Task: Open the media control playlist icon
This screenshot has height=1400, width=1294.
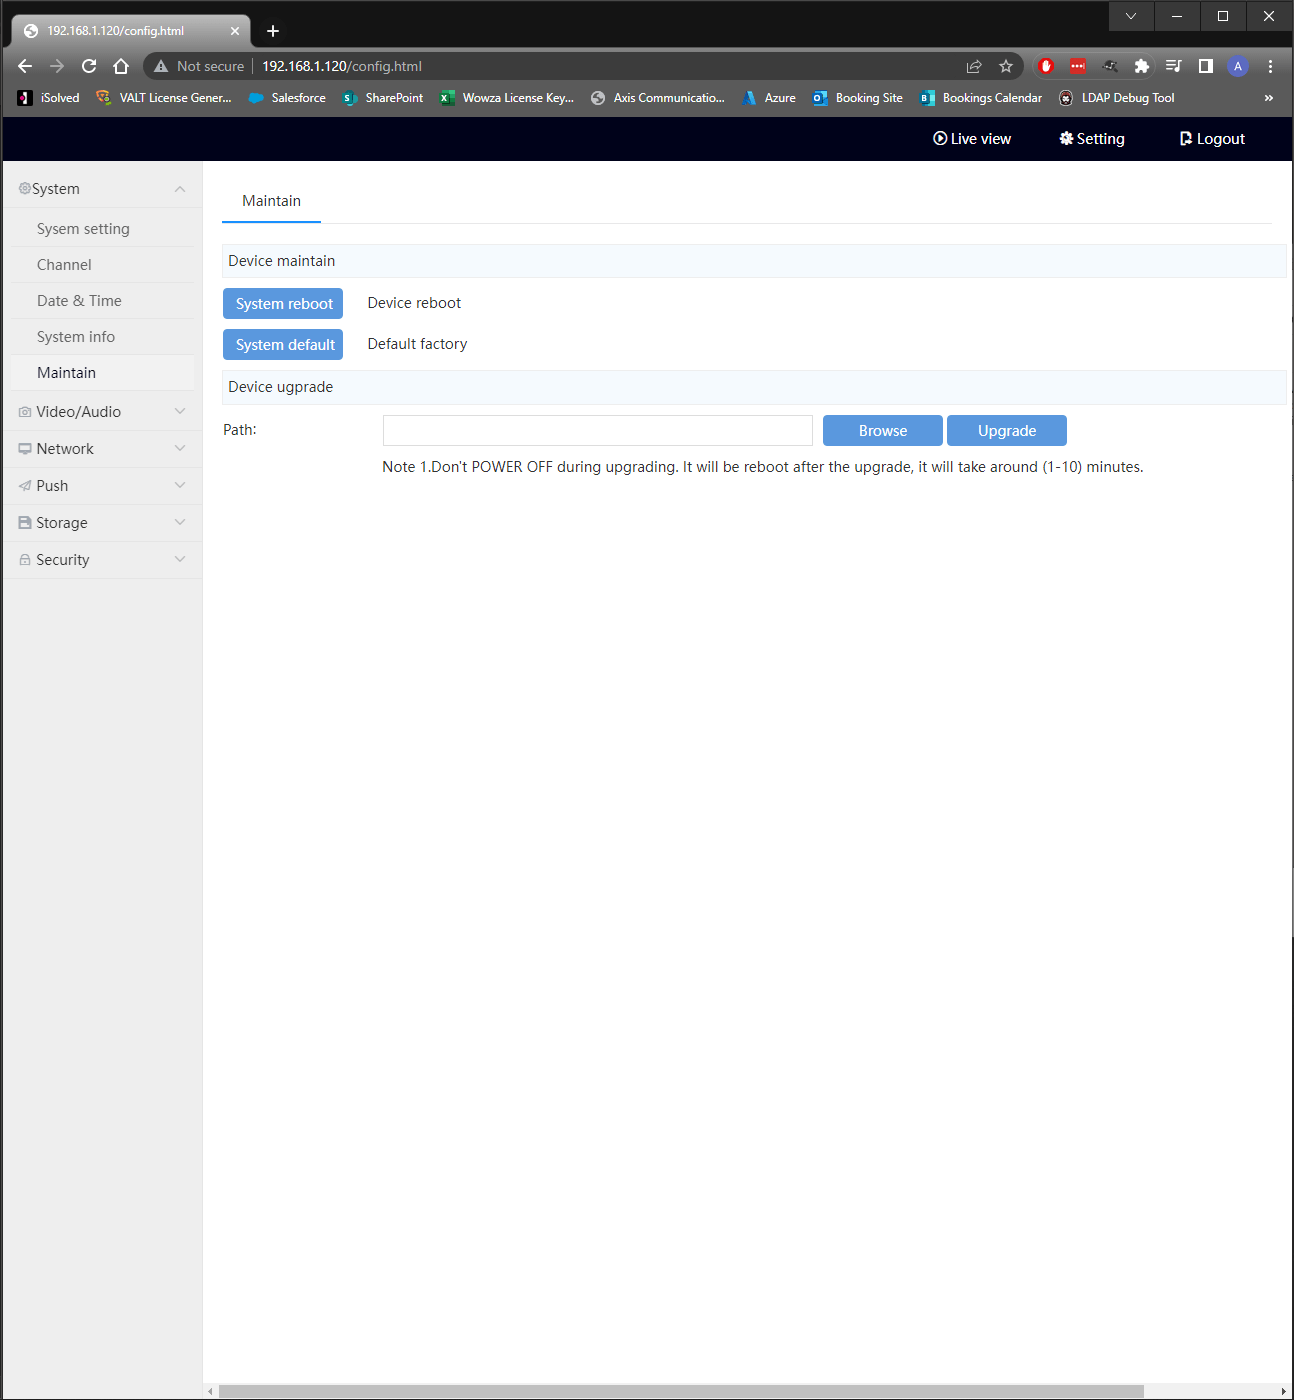Action: (1174, 66)
